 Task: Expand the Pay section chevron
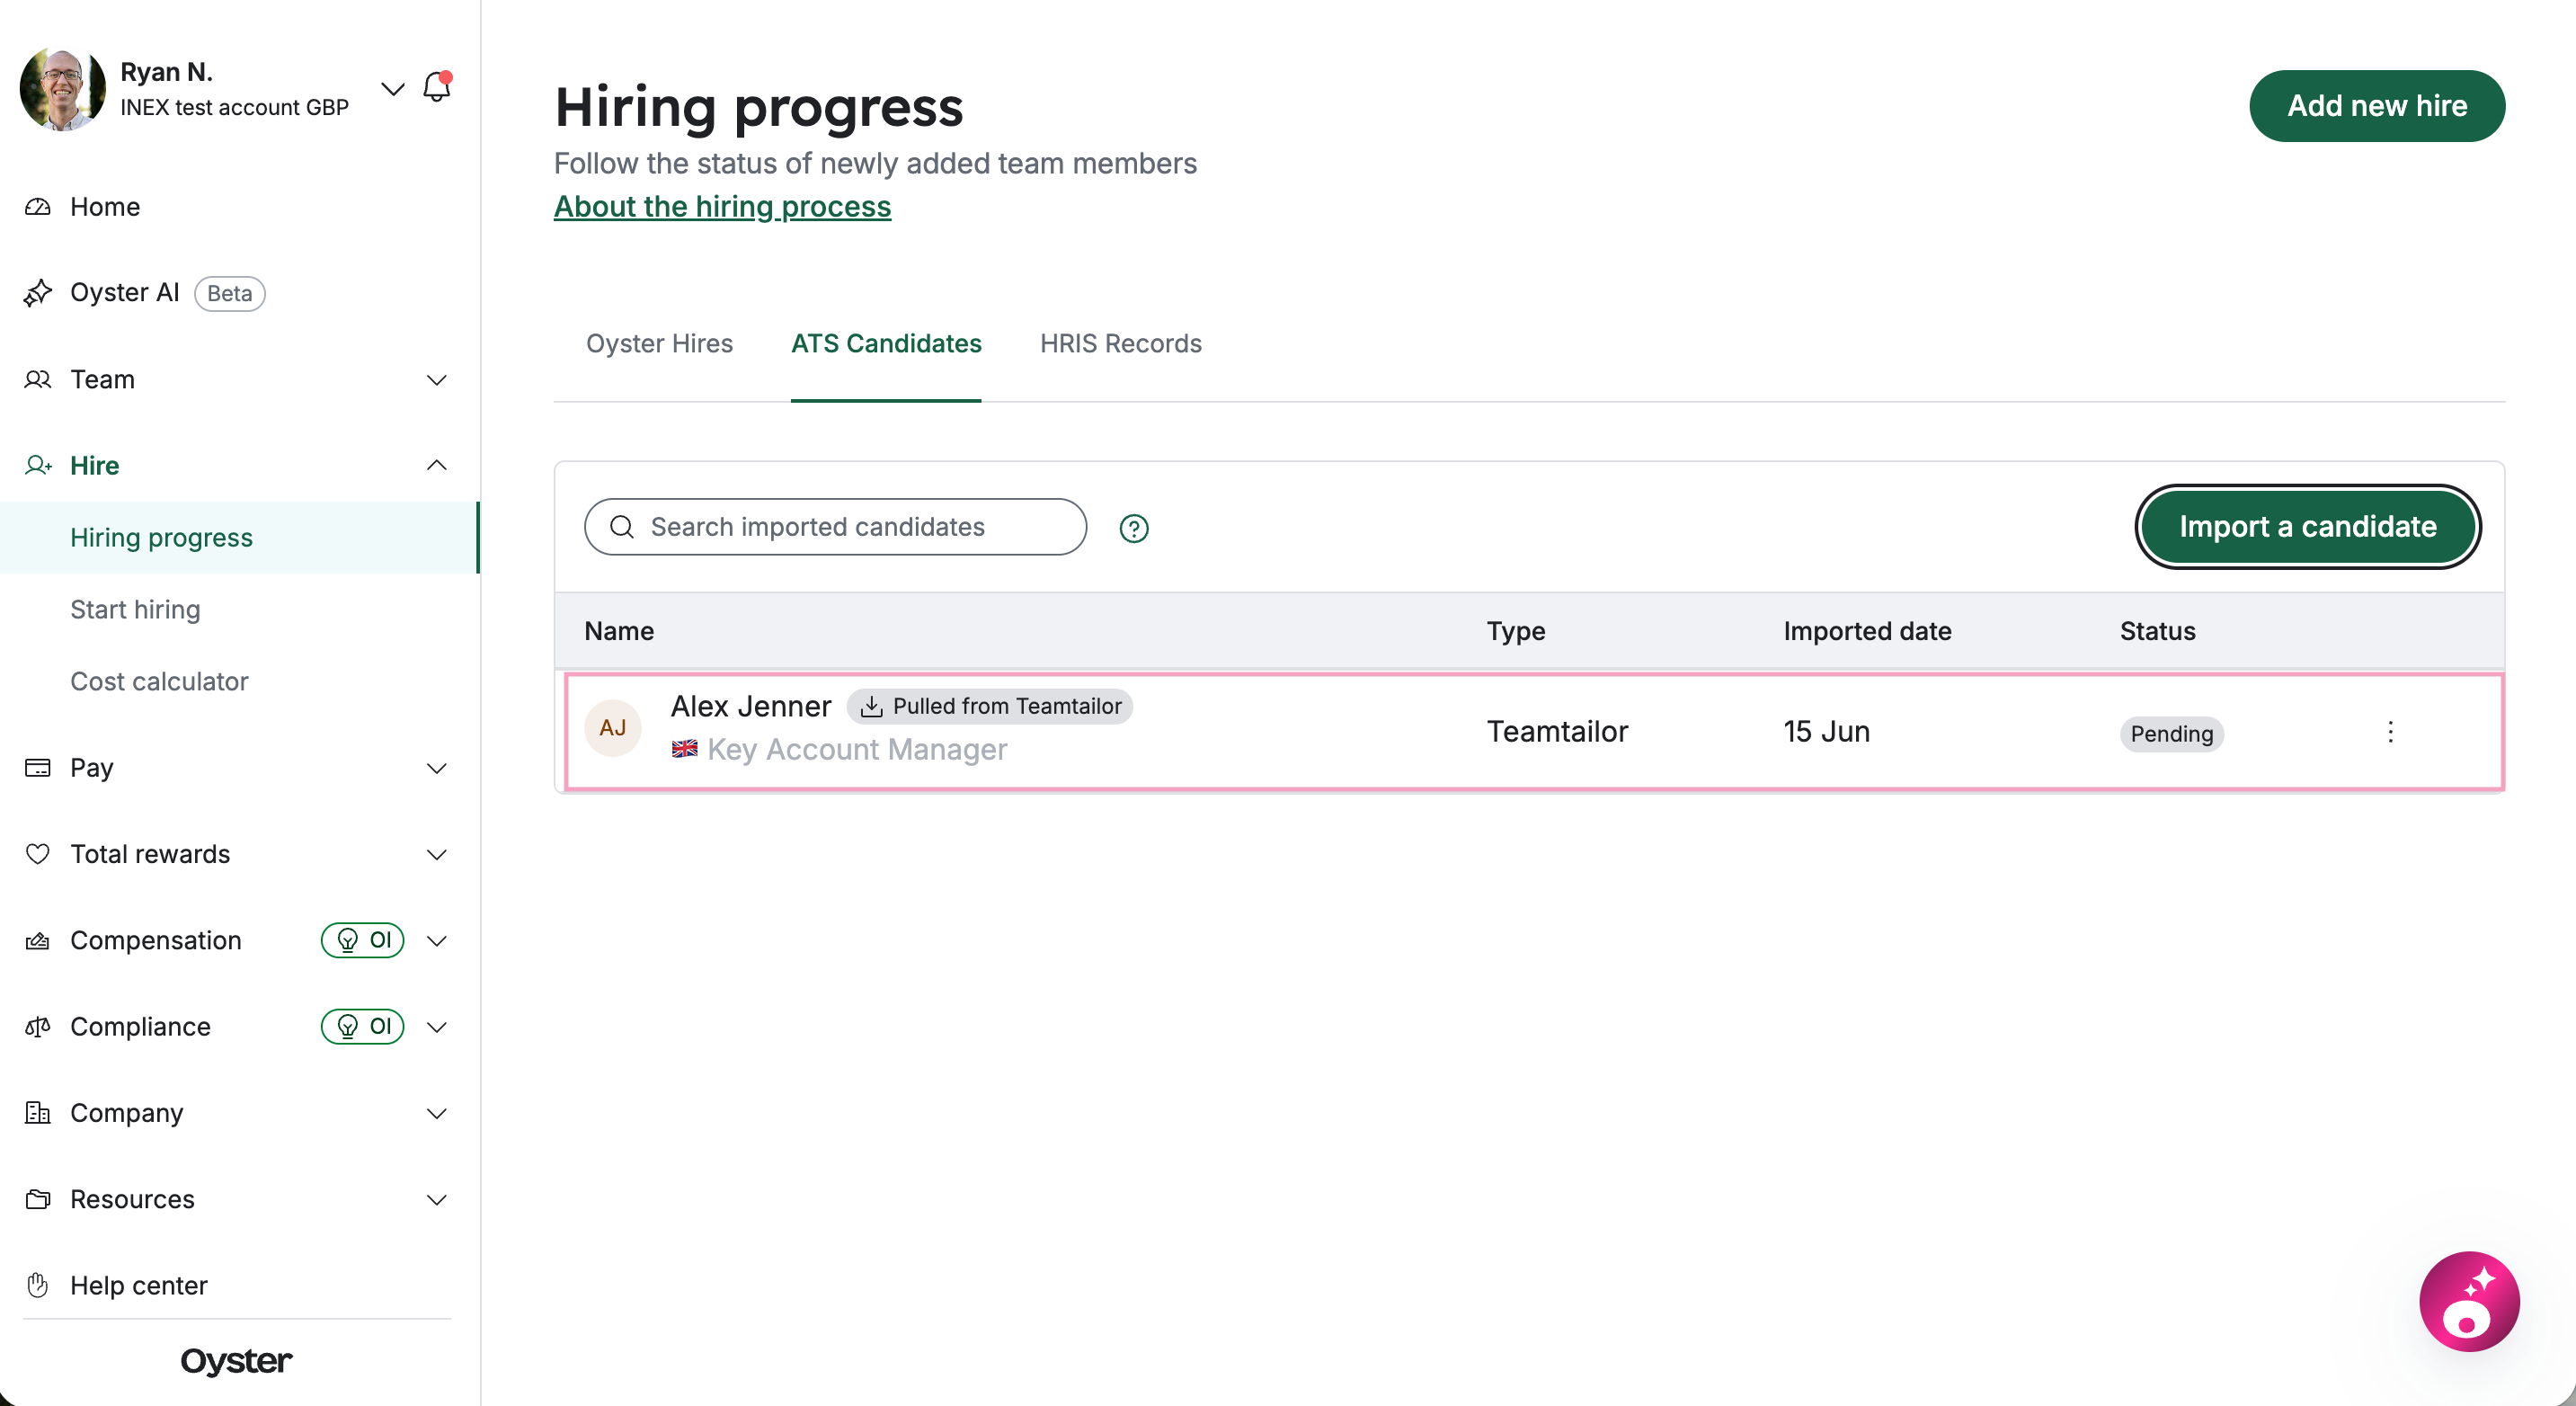[437, 768]
